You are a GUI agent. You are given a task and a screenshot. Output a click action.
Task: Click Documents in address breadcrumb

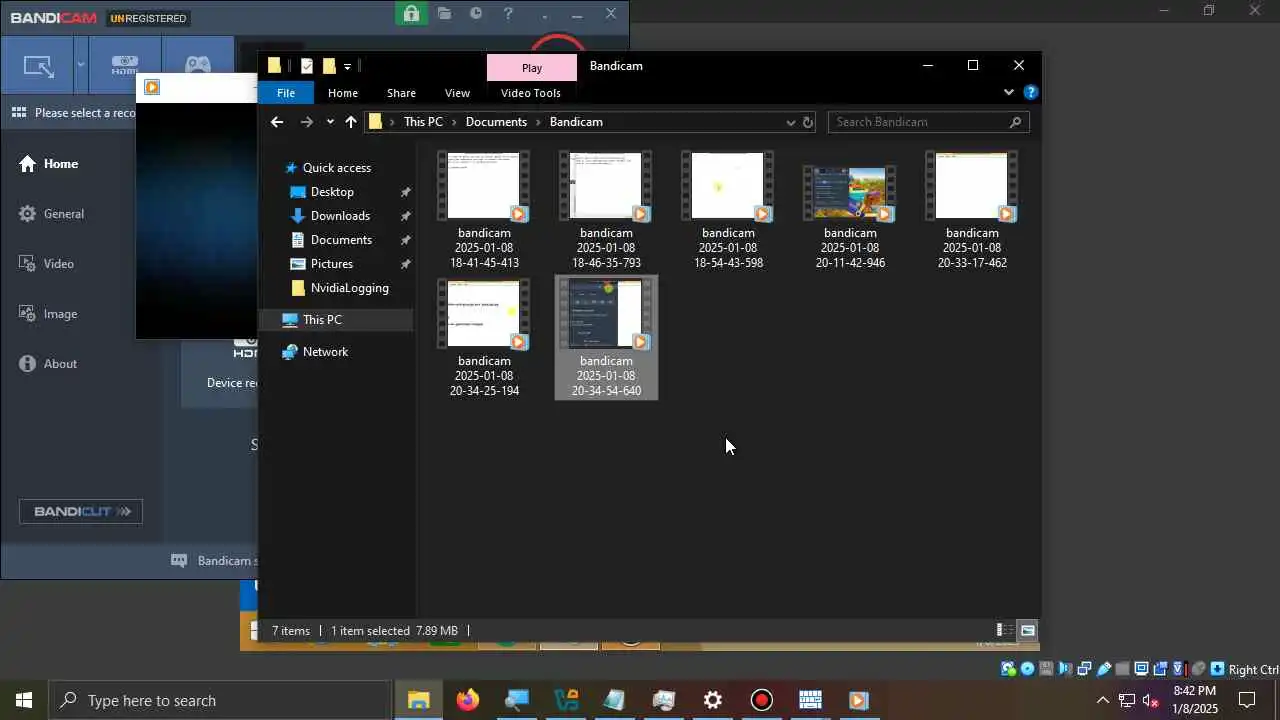coord(496,122)
